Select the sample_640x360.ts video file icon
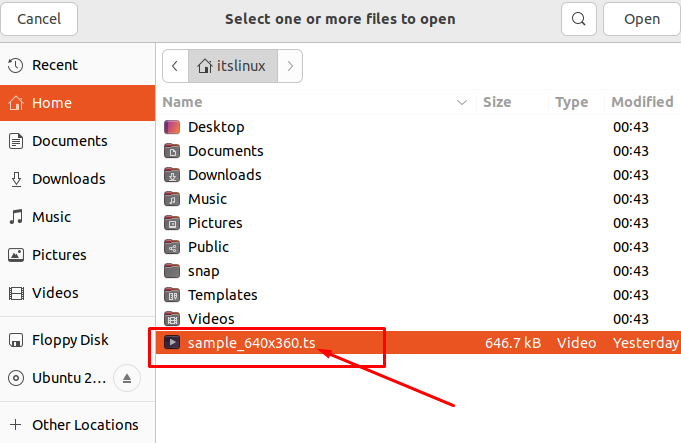 (x=172, y=343)
